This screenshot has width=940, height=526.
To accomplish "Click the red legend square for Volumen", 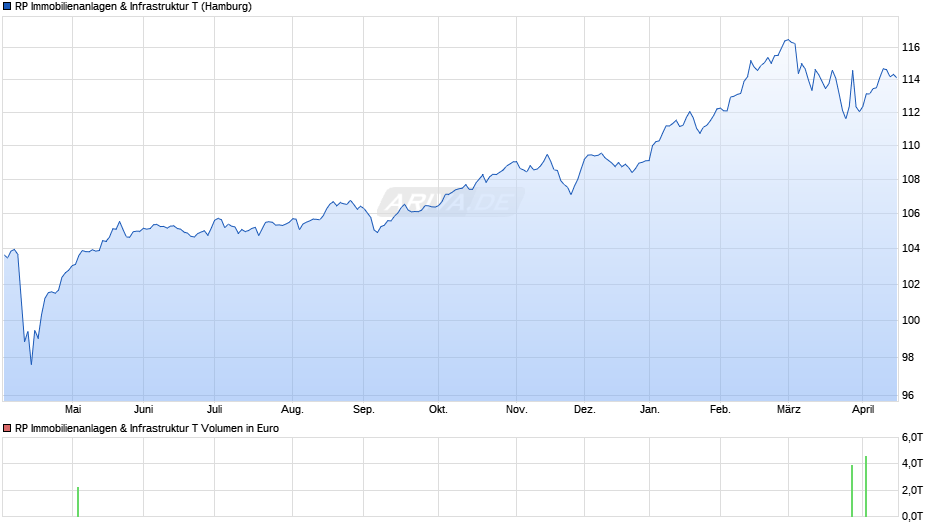I will (7, 428).
